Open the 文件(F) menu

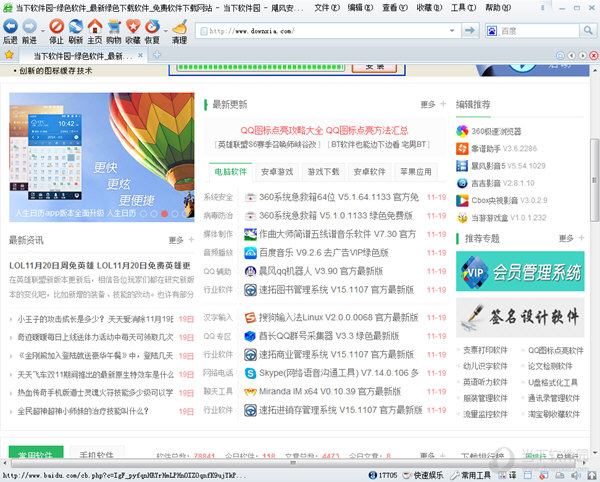pyautogui.click(x=326, y=7)
